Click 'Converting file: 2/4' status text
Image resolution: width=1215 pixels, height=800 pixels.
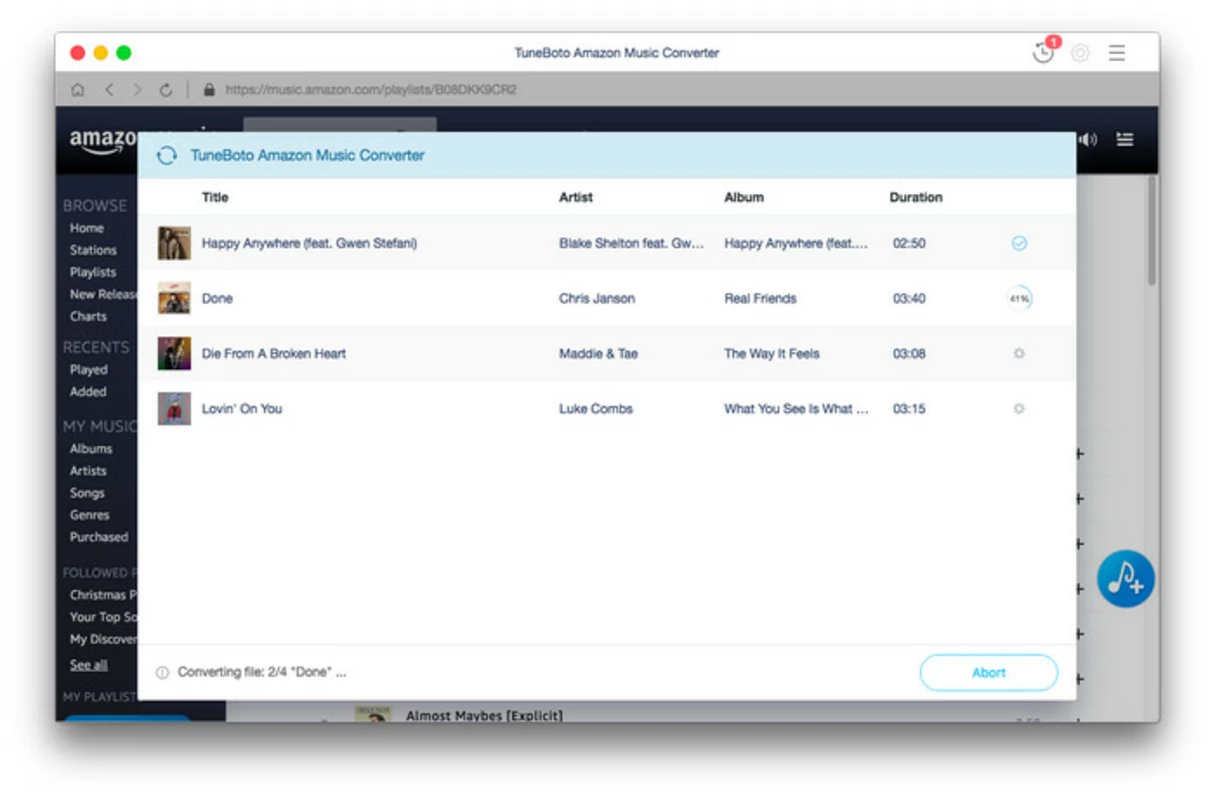pos(262,673)
